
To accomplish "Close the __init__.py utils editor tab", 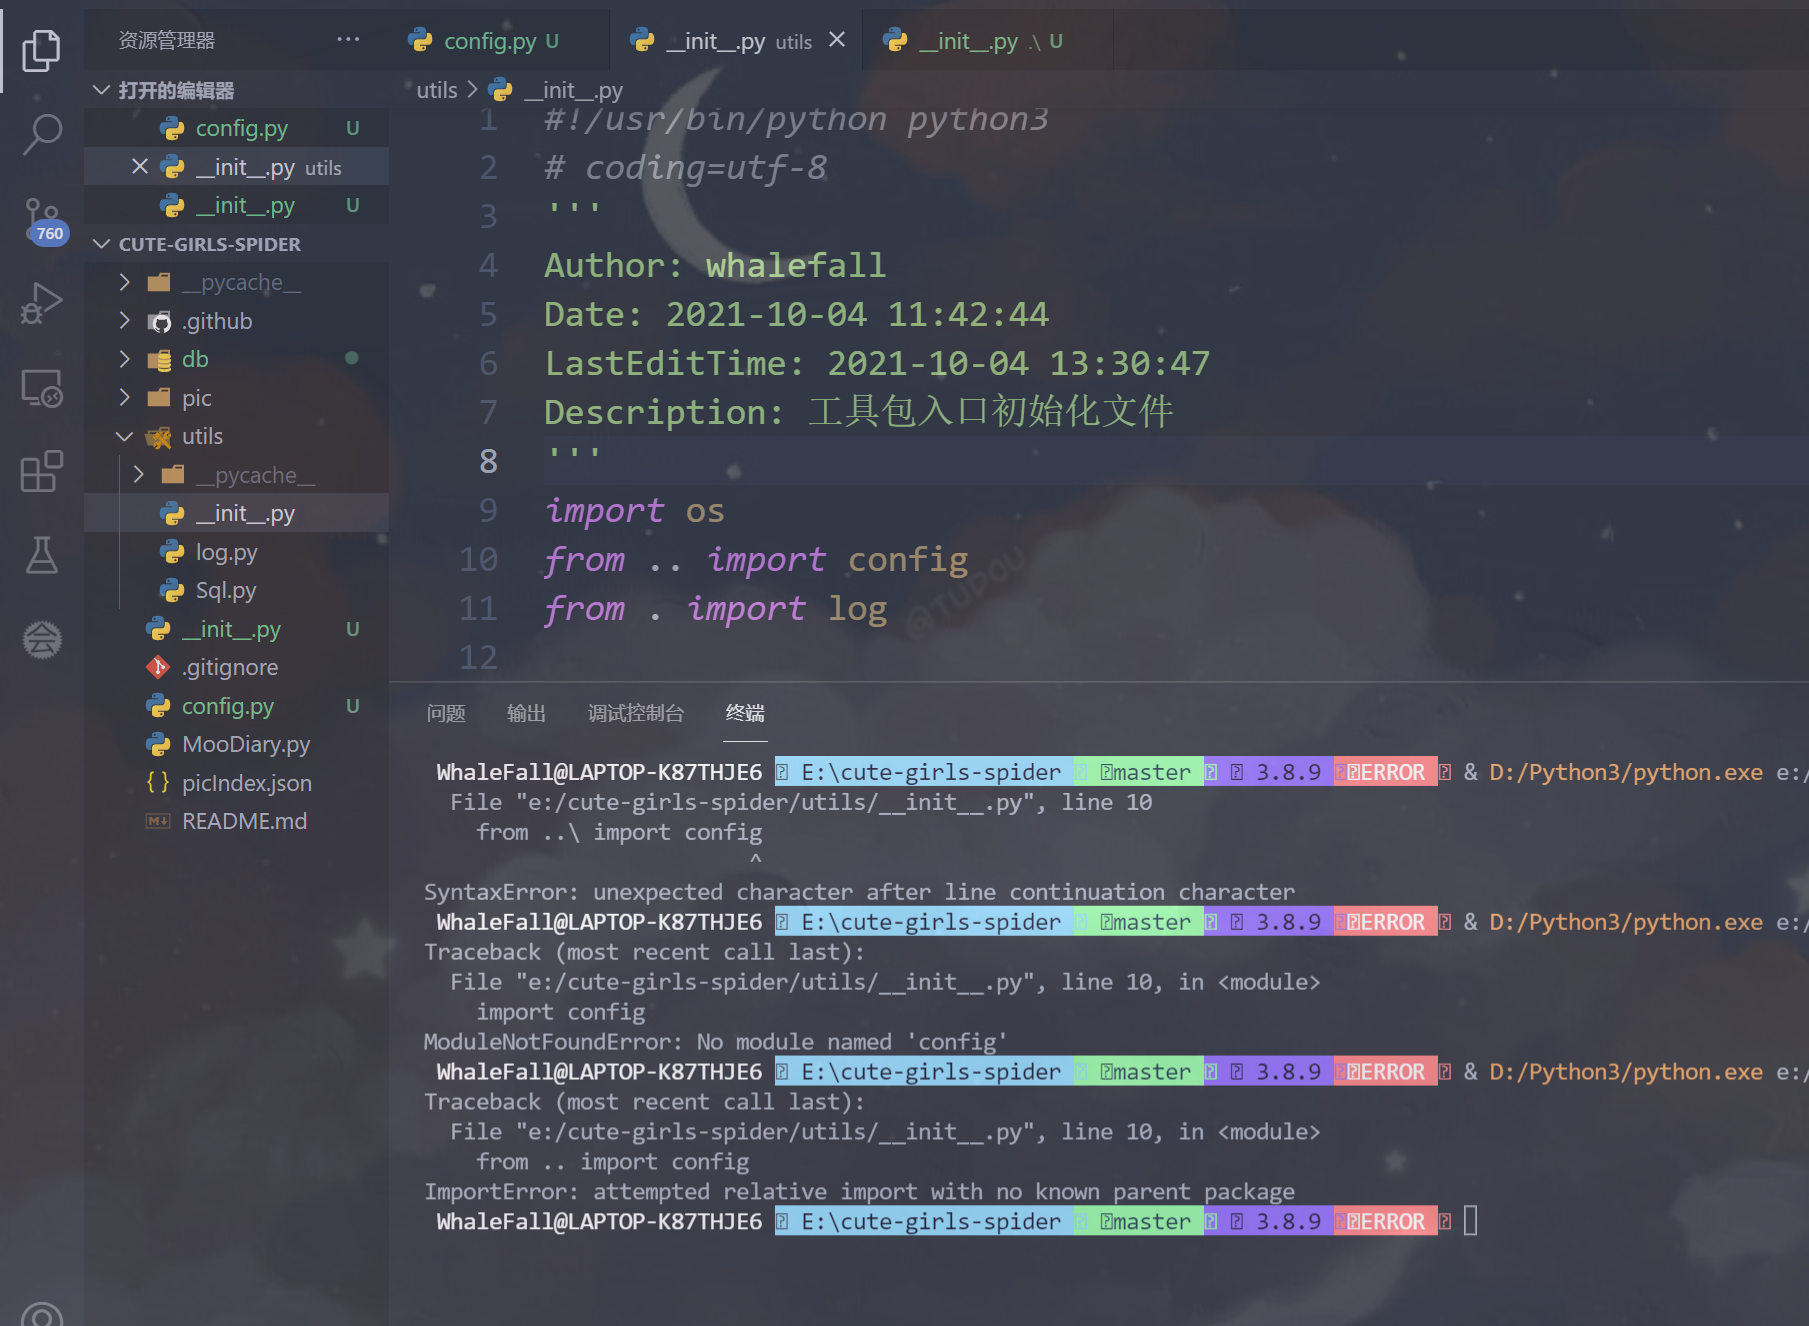I will [x=837, y=40].
